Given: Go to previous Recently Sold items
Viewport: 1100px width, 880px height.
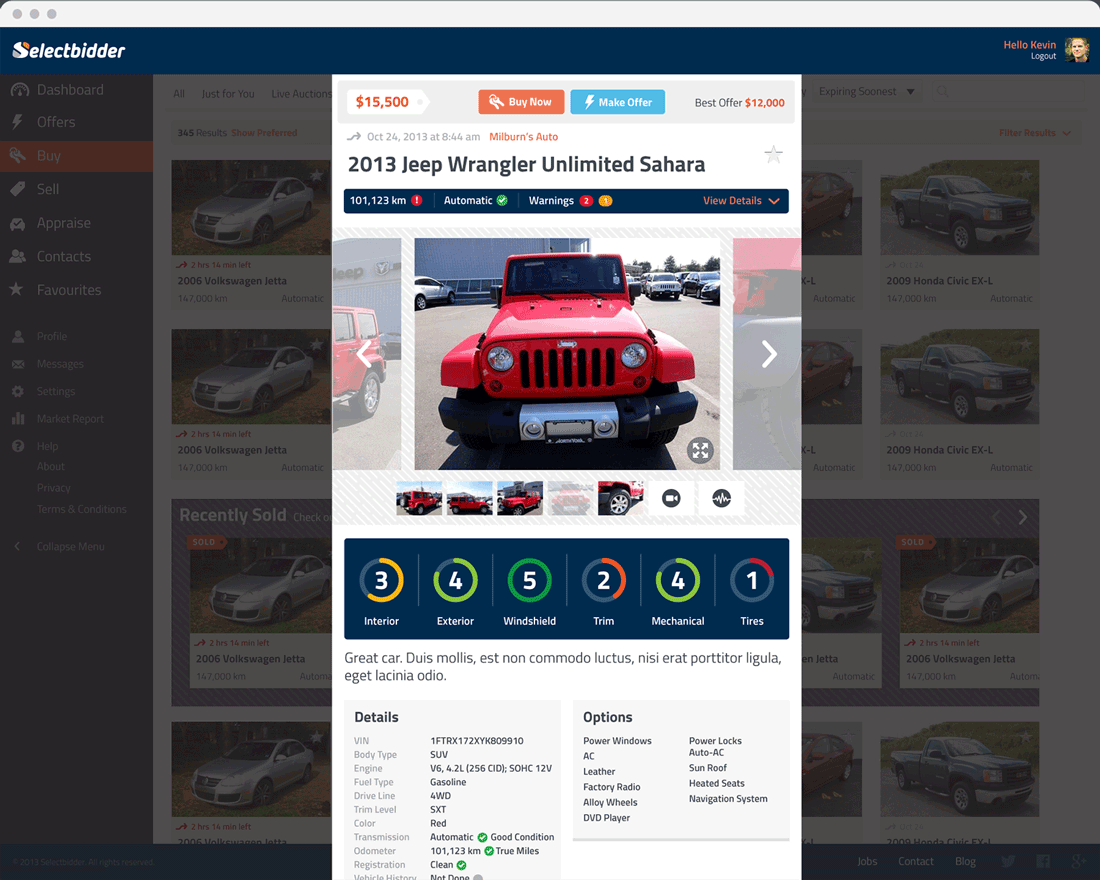Looking at the screenshot, I should point(996,518).
